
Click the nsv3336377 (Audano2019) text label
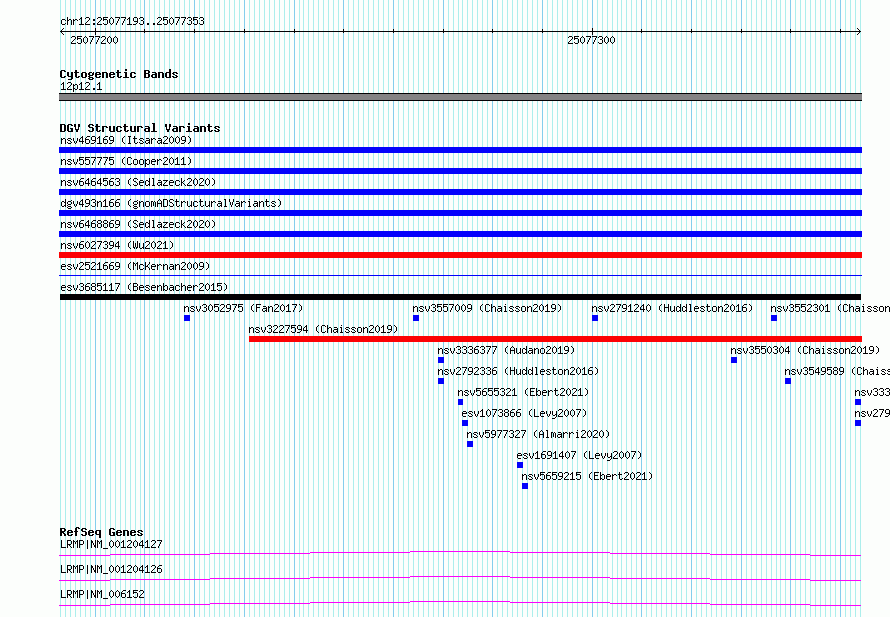tap(506, 350)
